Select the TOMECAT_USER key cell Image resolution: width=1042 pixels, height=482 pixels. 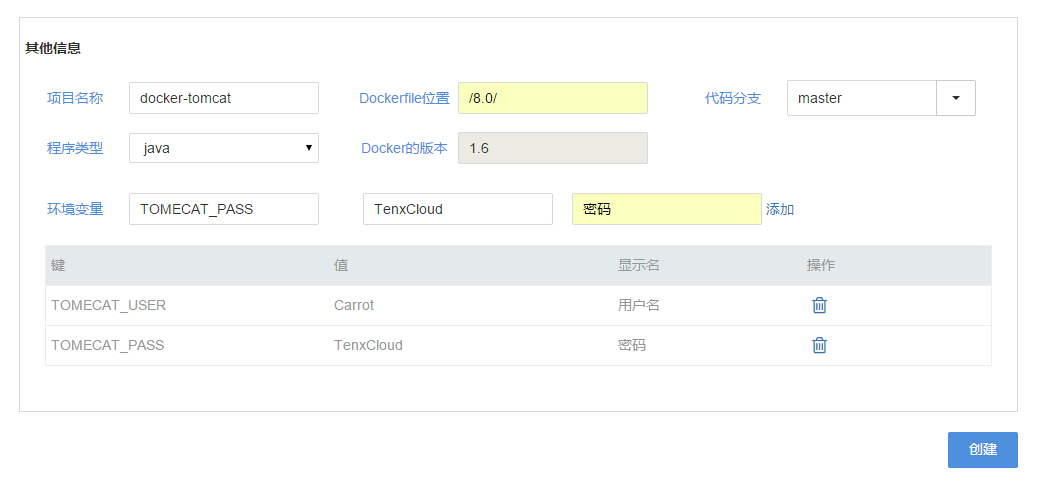[x=108, y=305]
